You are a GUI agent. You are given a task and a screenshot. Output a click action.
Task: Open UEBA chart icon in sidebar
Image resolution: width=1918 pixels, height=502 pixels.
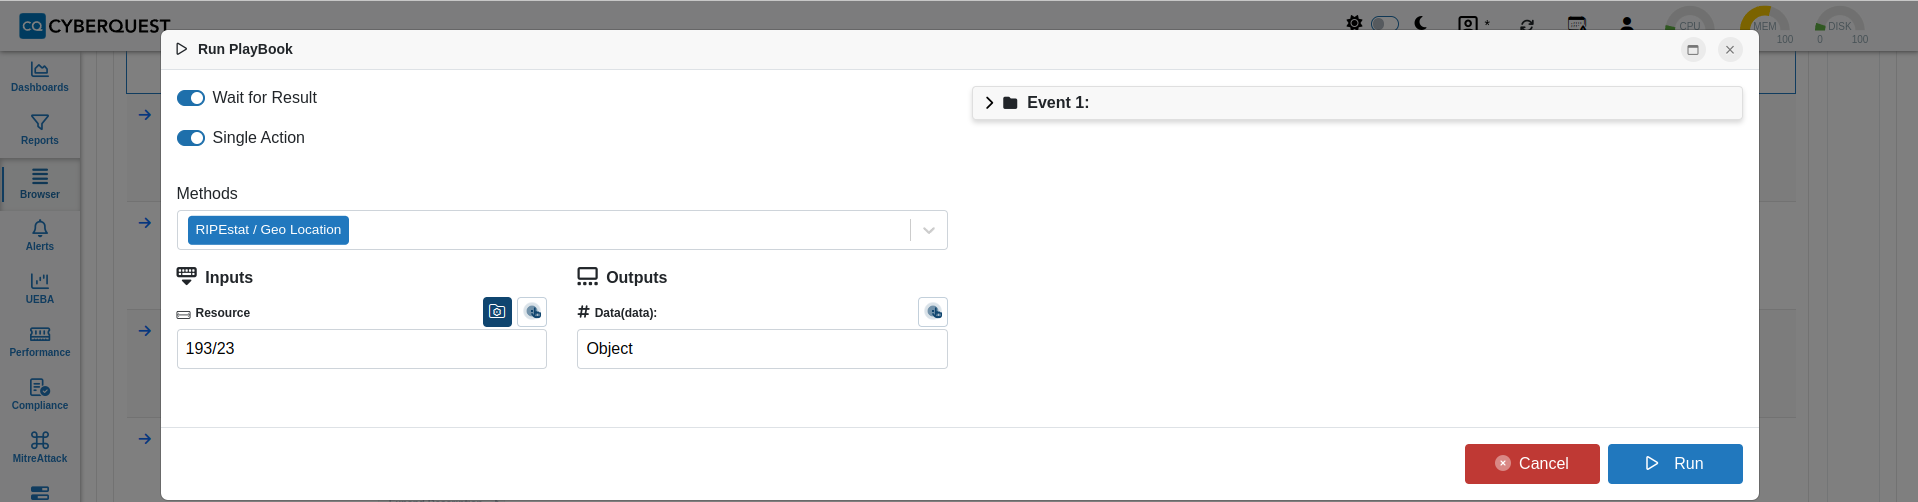[40, 289]
